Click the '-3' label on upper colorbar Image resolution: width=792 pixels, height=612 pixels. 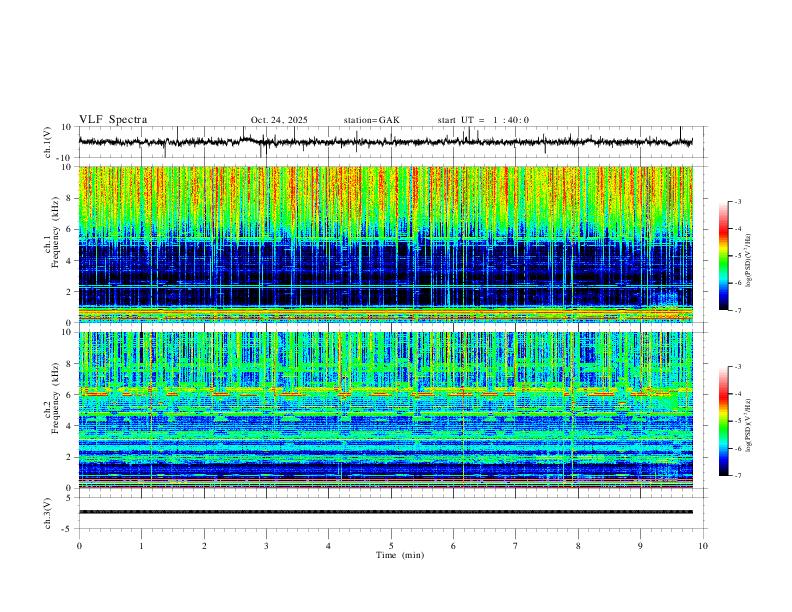[738, 201]
